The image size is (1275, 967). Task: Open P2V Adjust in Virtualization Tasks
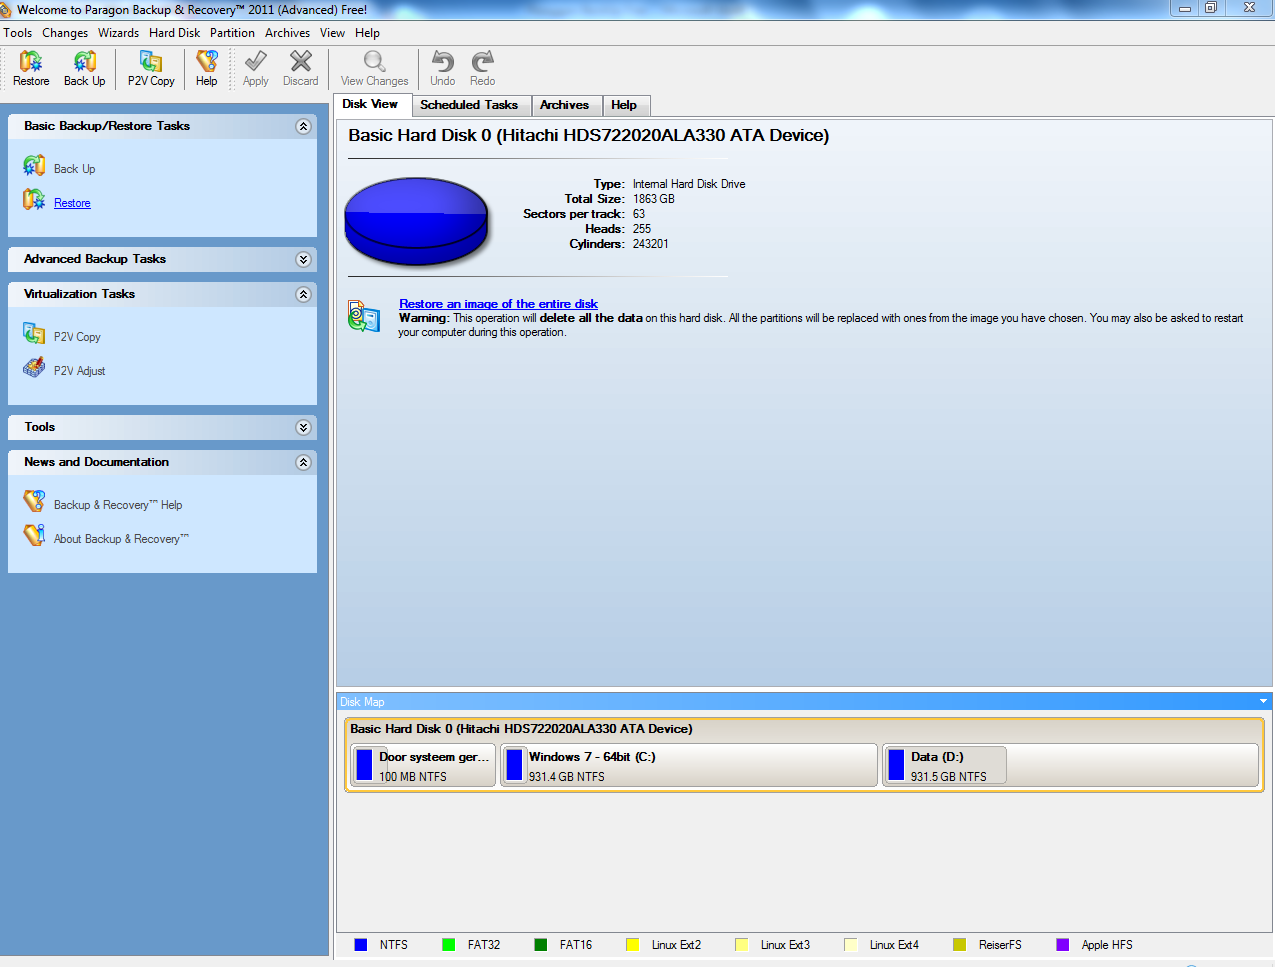click(79, 371)
